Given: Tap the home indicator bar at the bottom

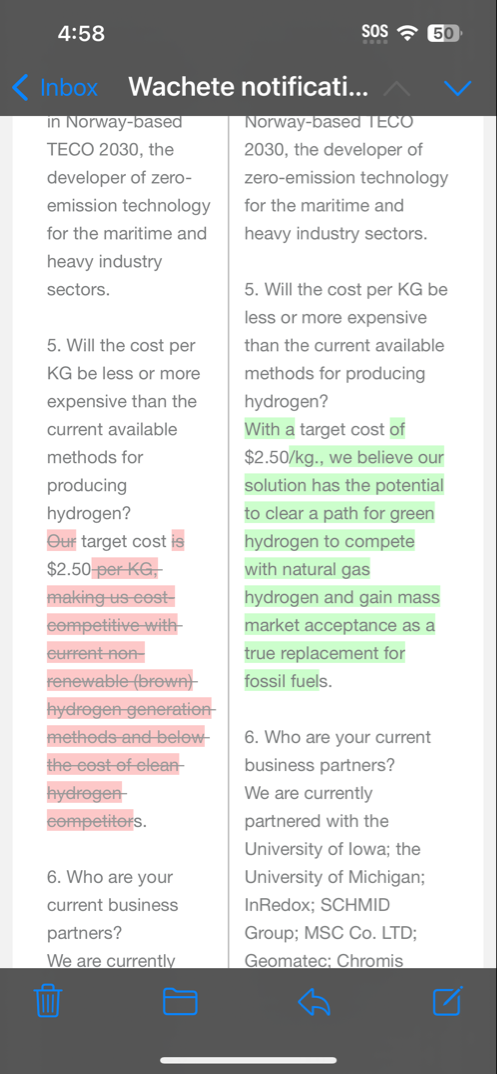Looking at the screenshot, I should 248,1060.
